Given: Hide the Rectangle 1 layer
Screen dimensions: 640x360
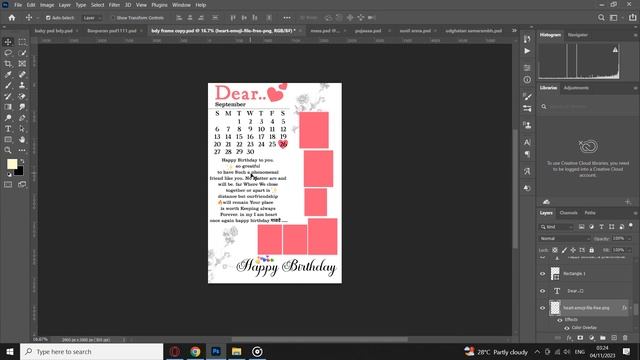Looking at the screenshot, I should 542,274.
